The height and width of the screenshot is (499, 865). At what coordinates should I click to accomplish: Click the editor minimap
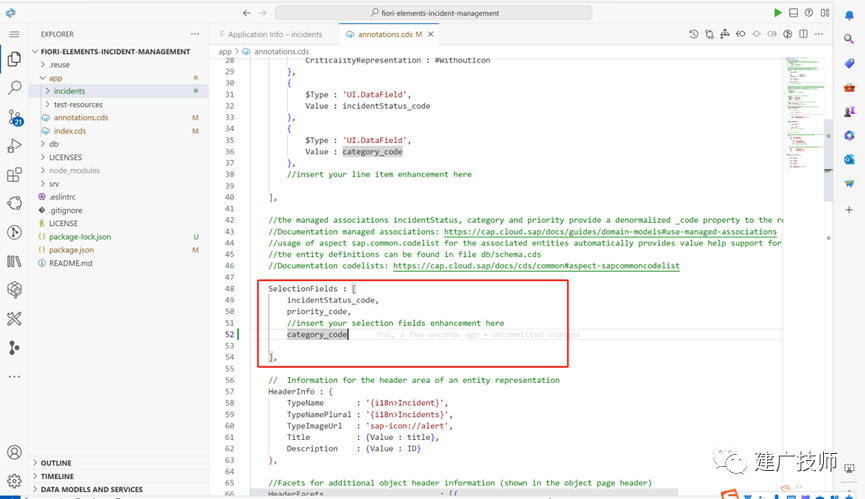[x=804, y=113]
